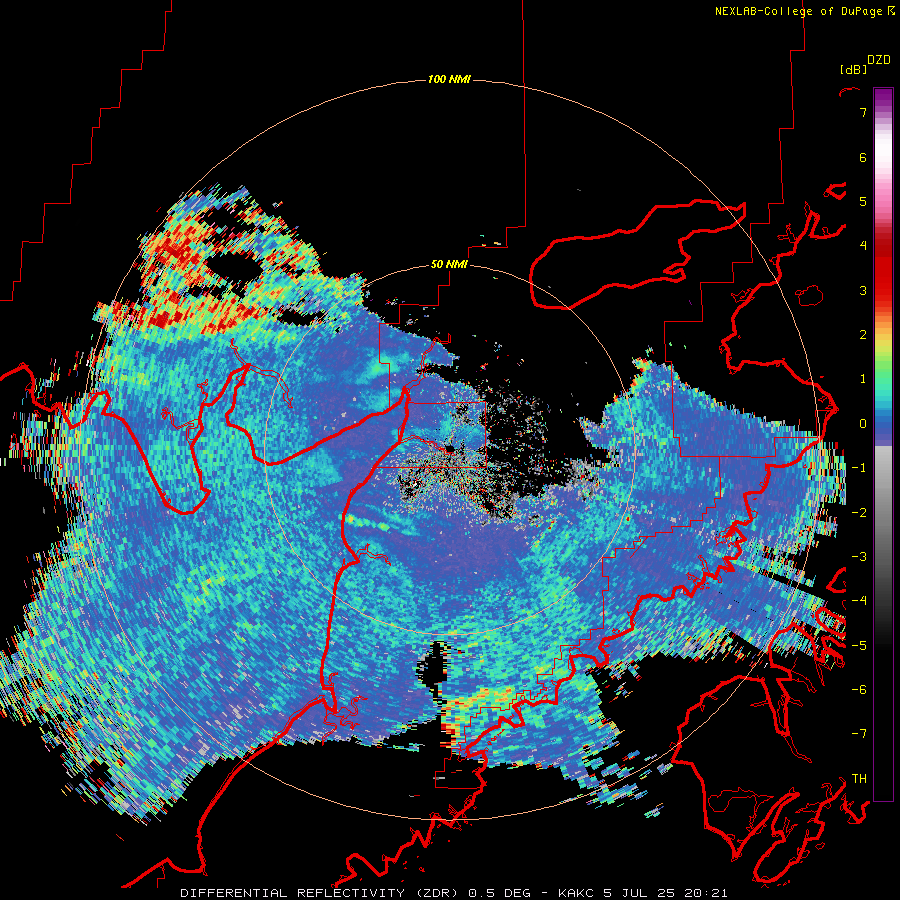Viewport: 900px width, 900px height.
Task: Click the colorbar tick label 2
Action: 863,335
